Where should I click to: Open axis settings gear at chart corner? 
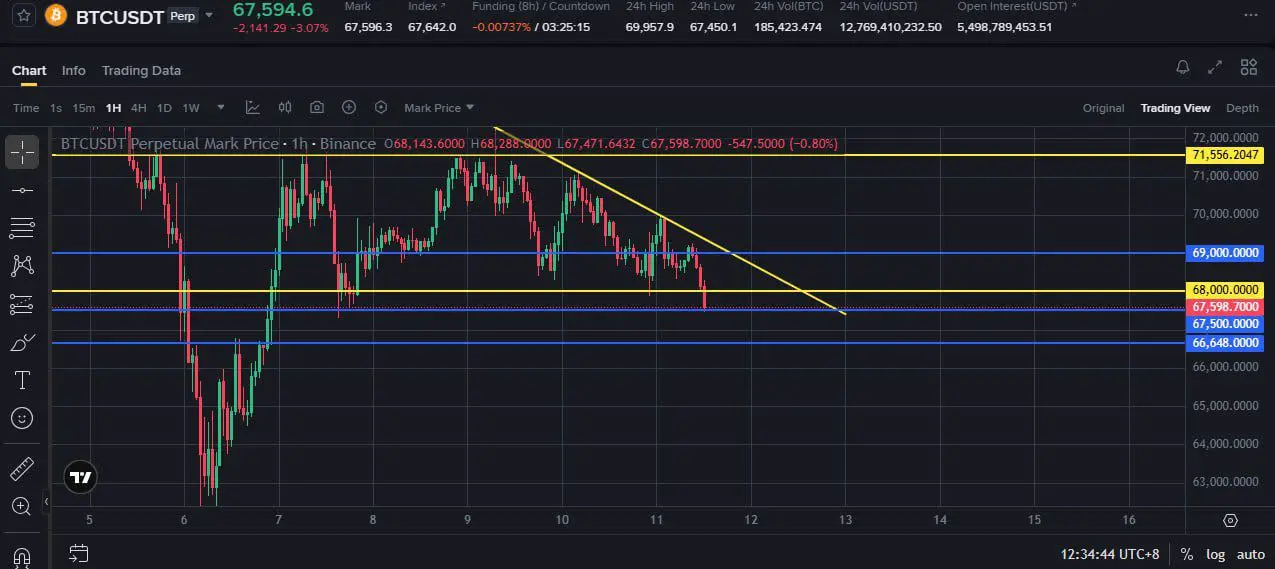coord(1230,520)
